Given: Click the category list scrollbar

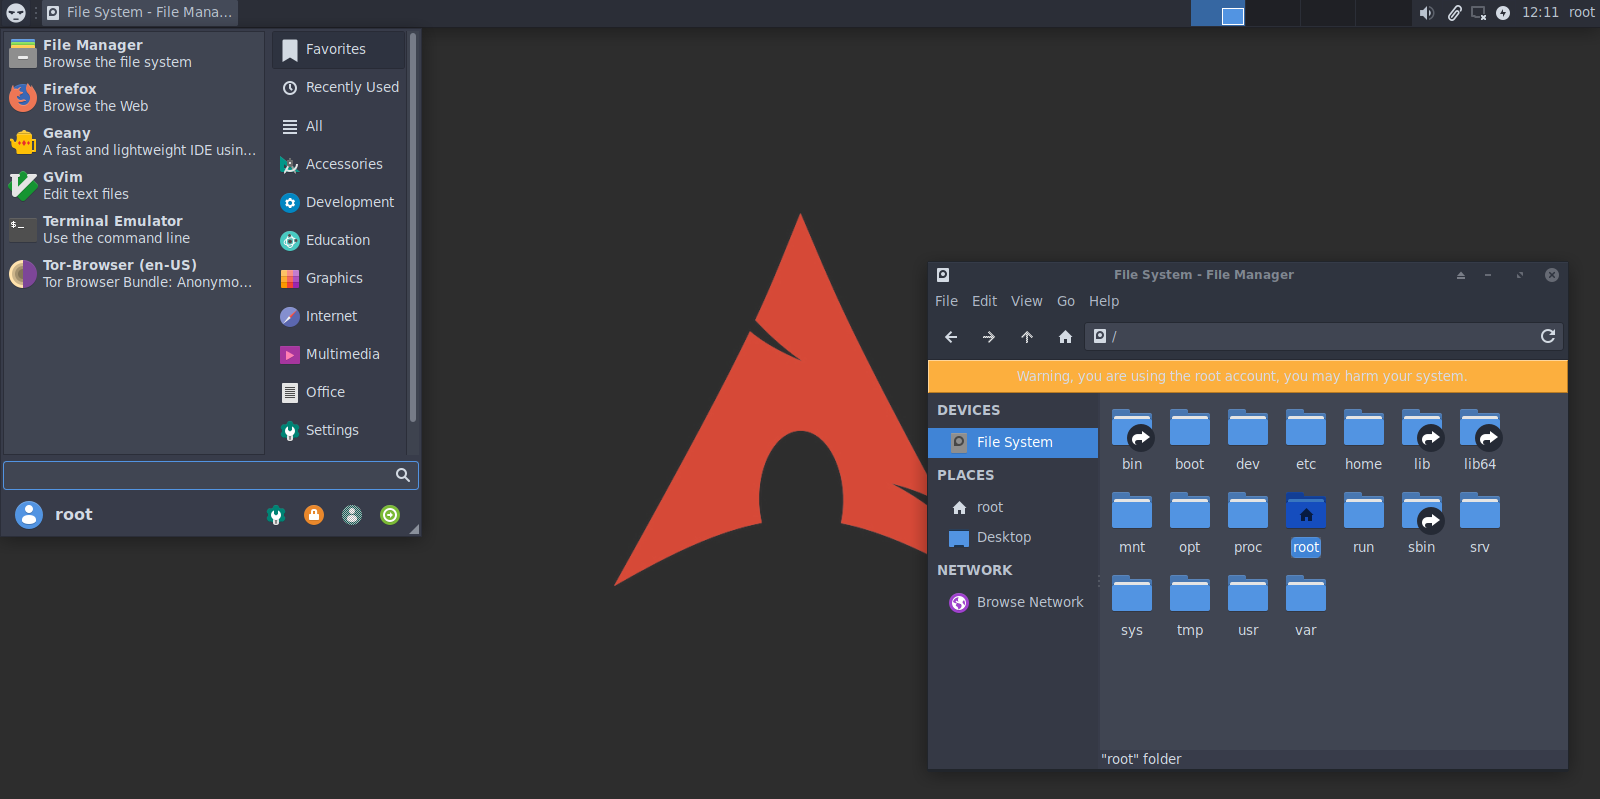Looking at the screenshot, I should 413,227.
